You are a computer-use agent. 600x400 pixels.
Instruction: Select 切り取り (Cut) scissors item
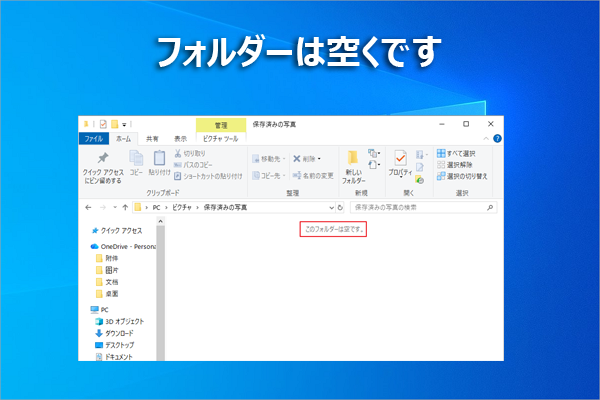click(190, 153)
